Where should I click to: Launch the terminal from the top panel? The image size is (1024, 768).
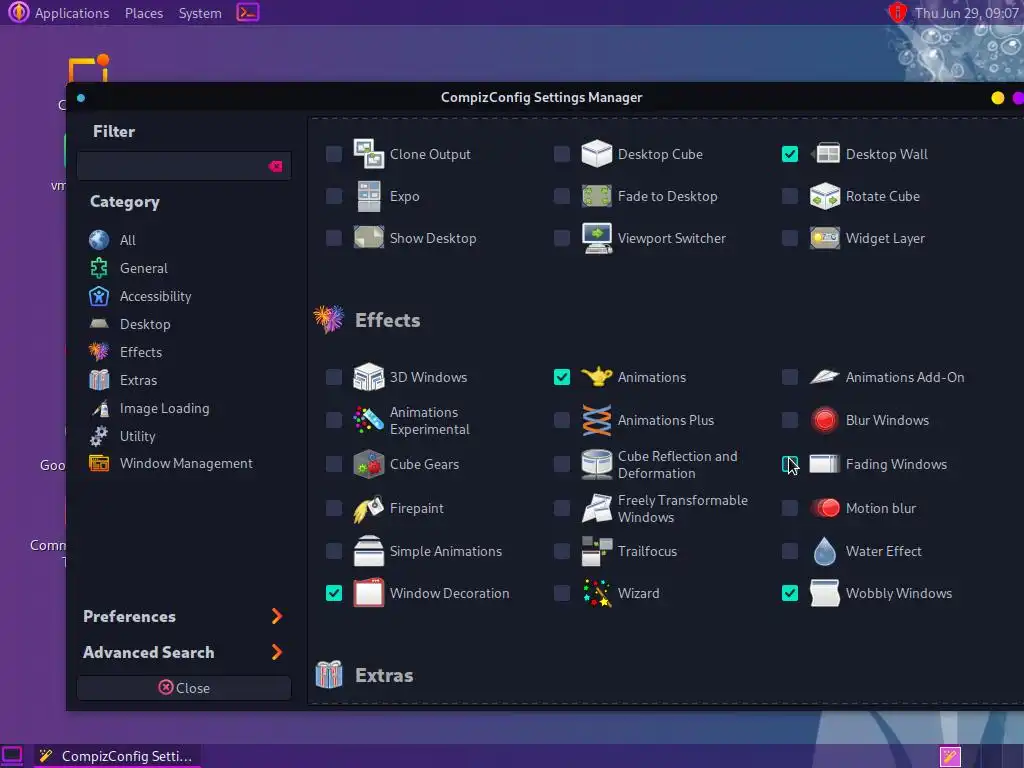[x=248, y=12]
